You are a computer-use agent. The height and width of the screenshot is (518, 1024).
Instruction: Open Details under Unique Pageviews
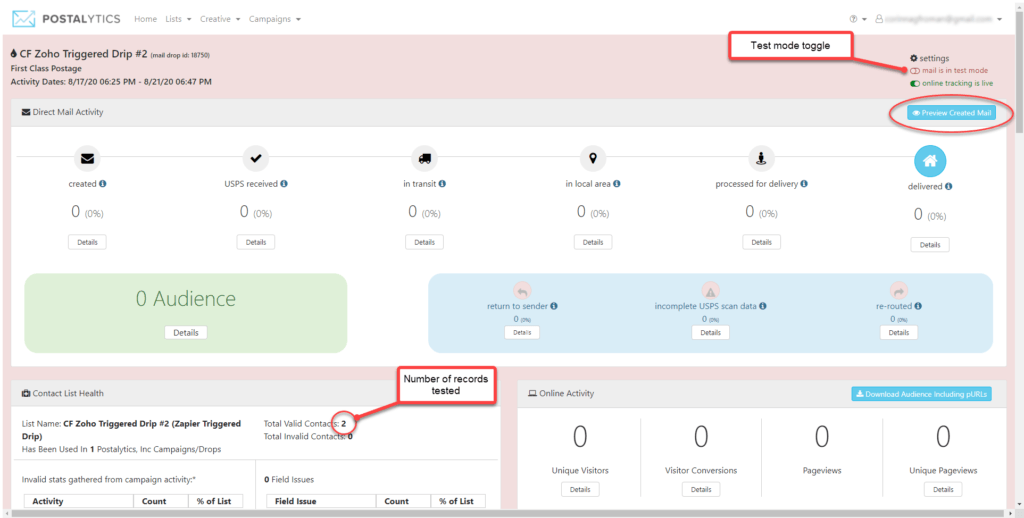tap(943, 489)
